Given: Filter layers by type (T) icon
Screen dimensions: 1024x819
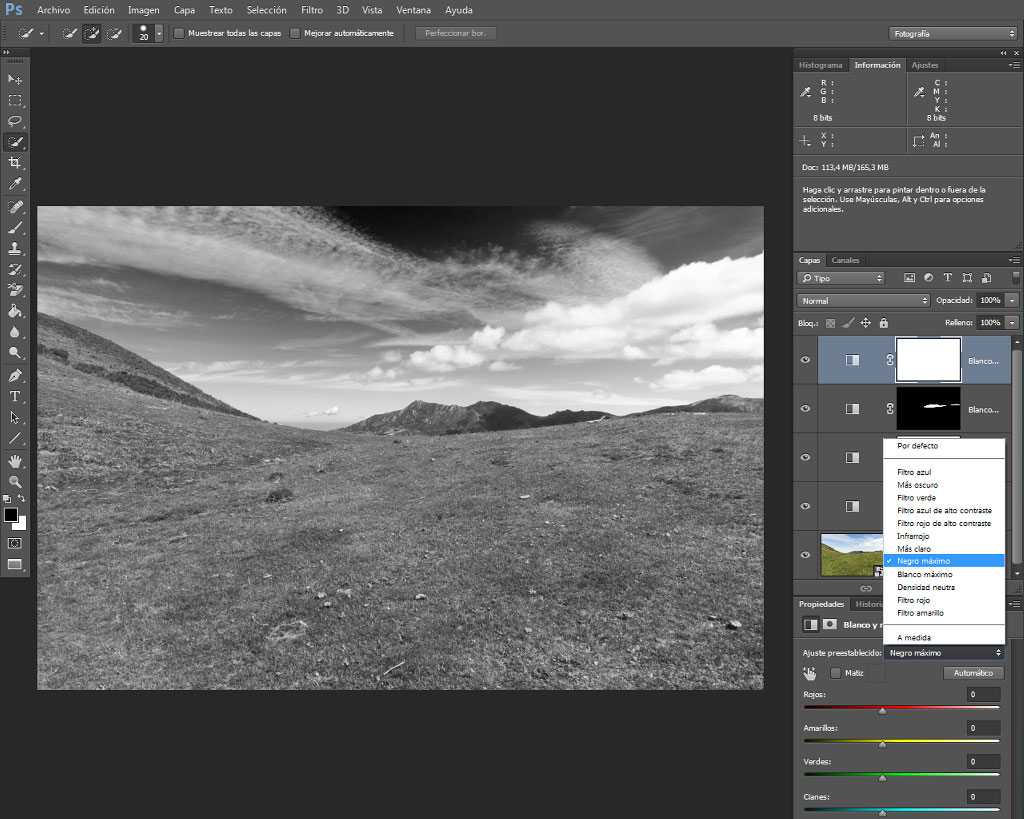Looking at the screenshot, I should 948,278.
